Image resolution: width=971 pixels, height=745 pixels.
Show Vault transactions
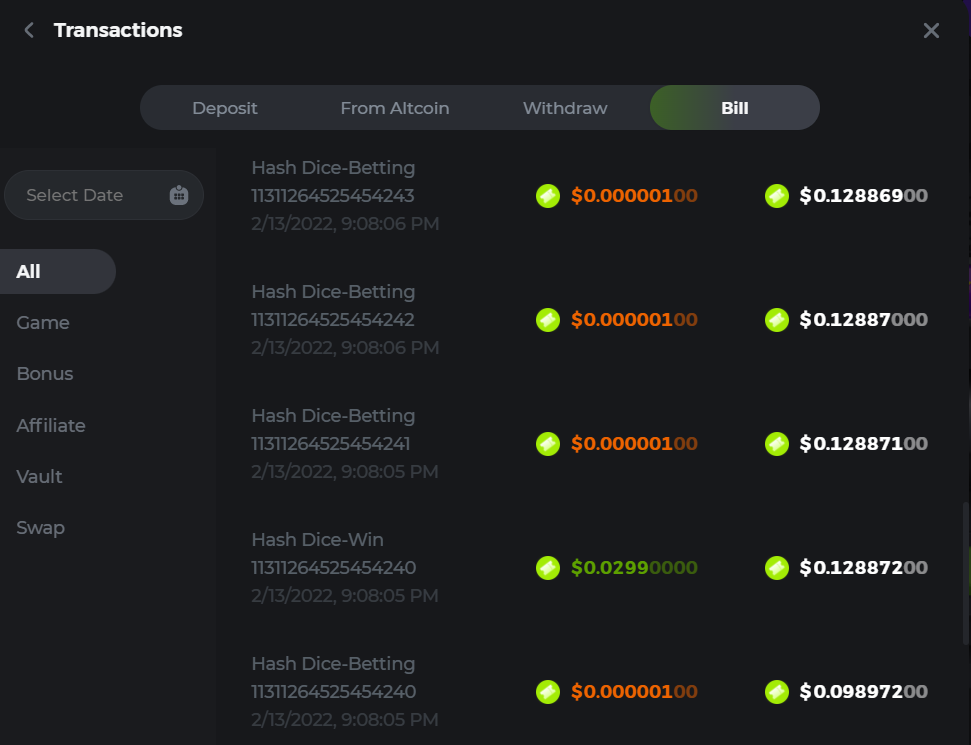coord(40,477)
